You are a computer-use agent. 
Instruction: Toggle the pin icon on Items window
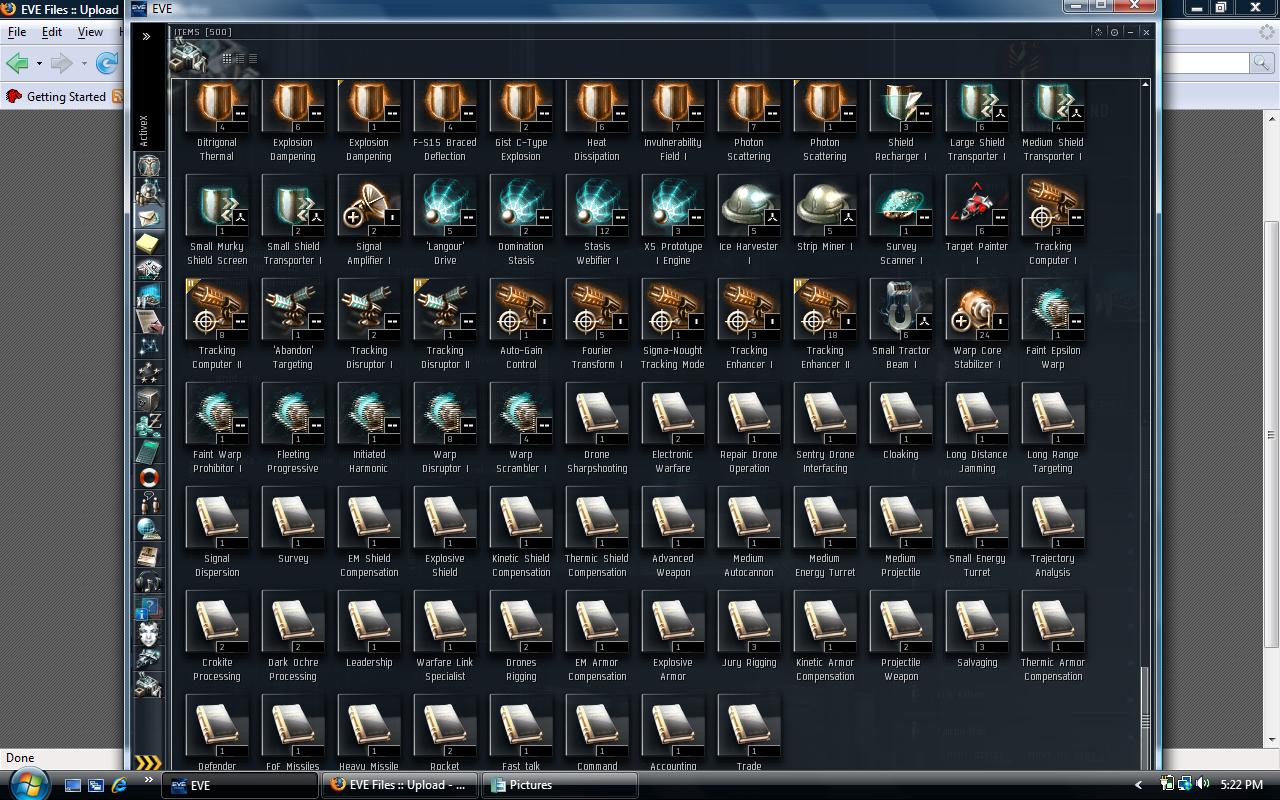coord(1115,32)
